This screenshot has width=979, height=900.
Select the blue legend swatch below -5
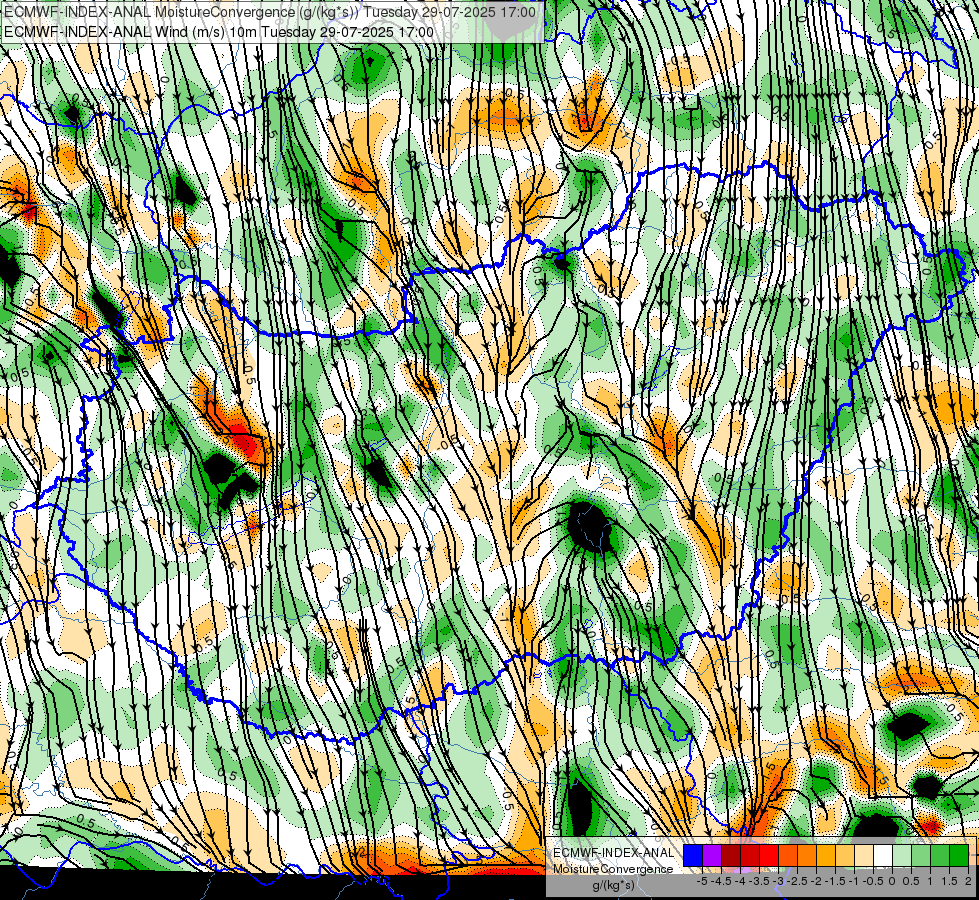pos(693,855)
